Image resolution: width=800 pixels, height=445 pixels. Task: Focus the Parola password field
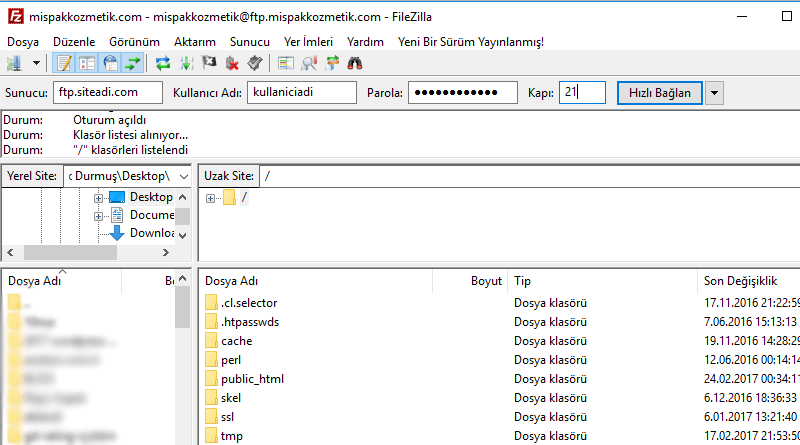point(463,92)
